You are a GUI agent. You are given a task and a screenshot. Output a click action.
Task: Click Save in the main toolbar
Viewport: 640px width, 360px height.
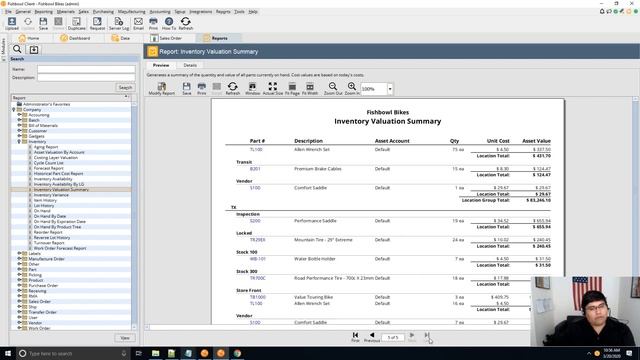(43, 23)
